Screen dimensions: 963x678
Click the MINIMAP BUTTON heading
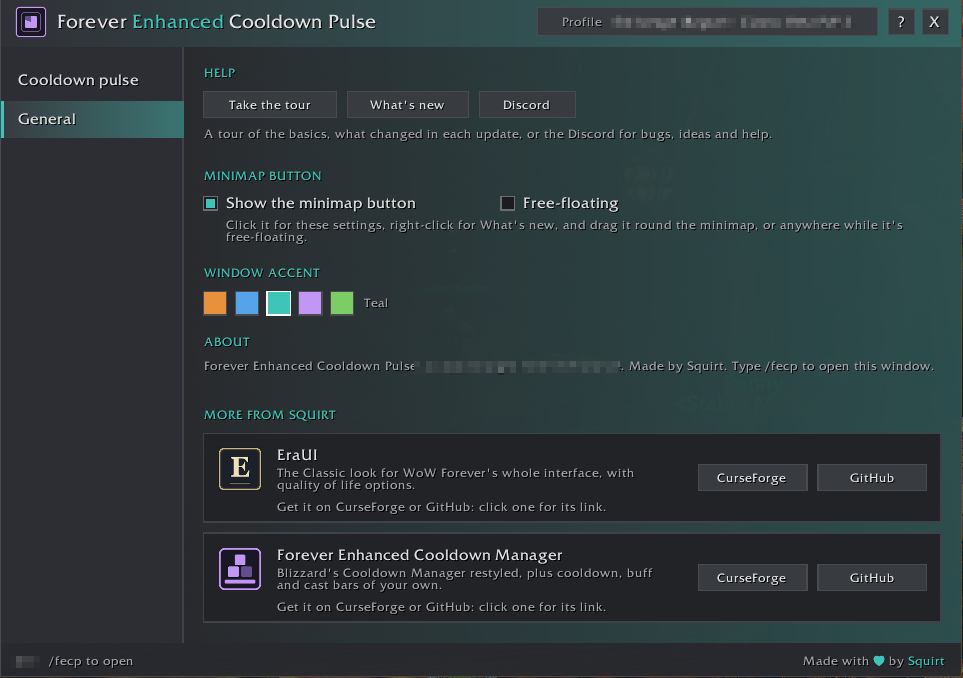[x=262, y=176]
